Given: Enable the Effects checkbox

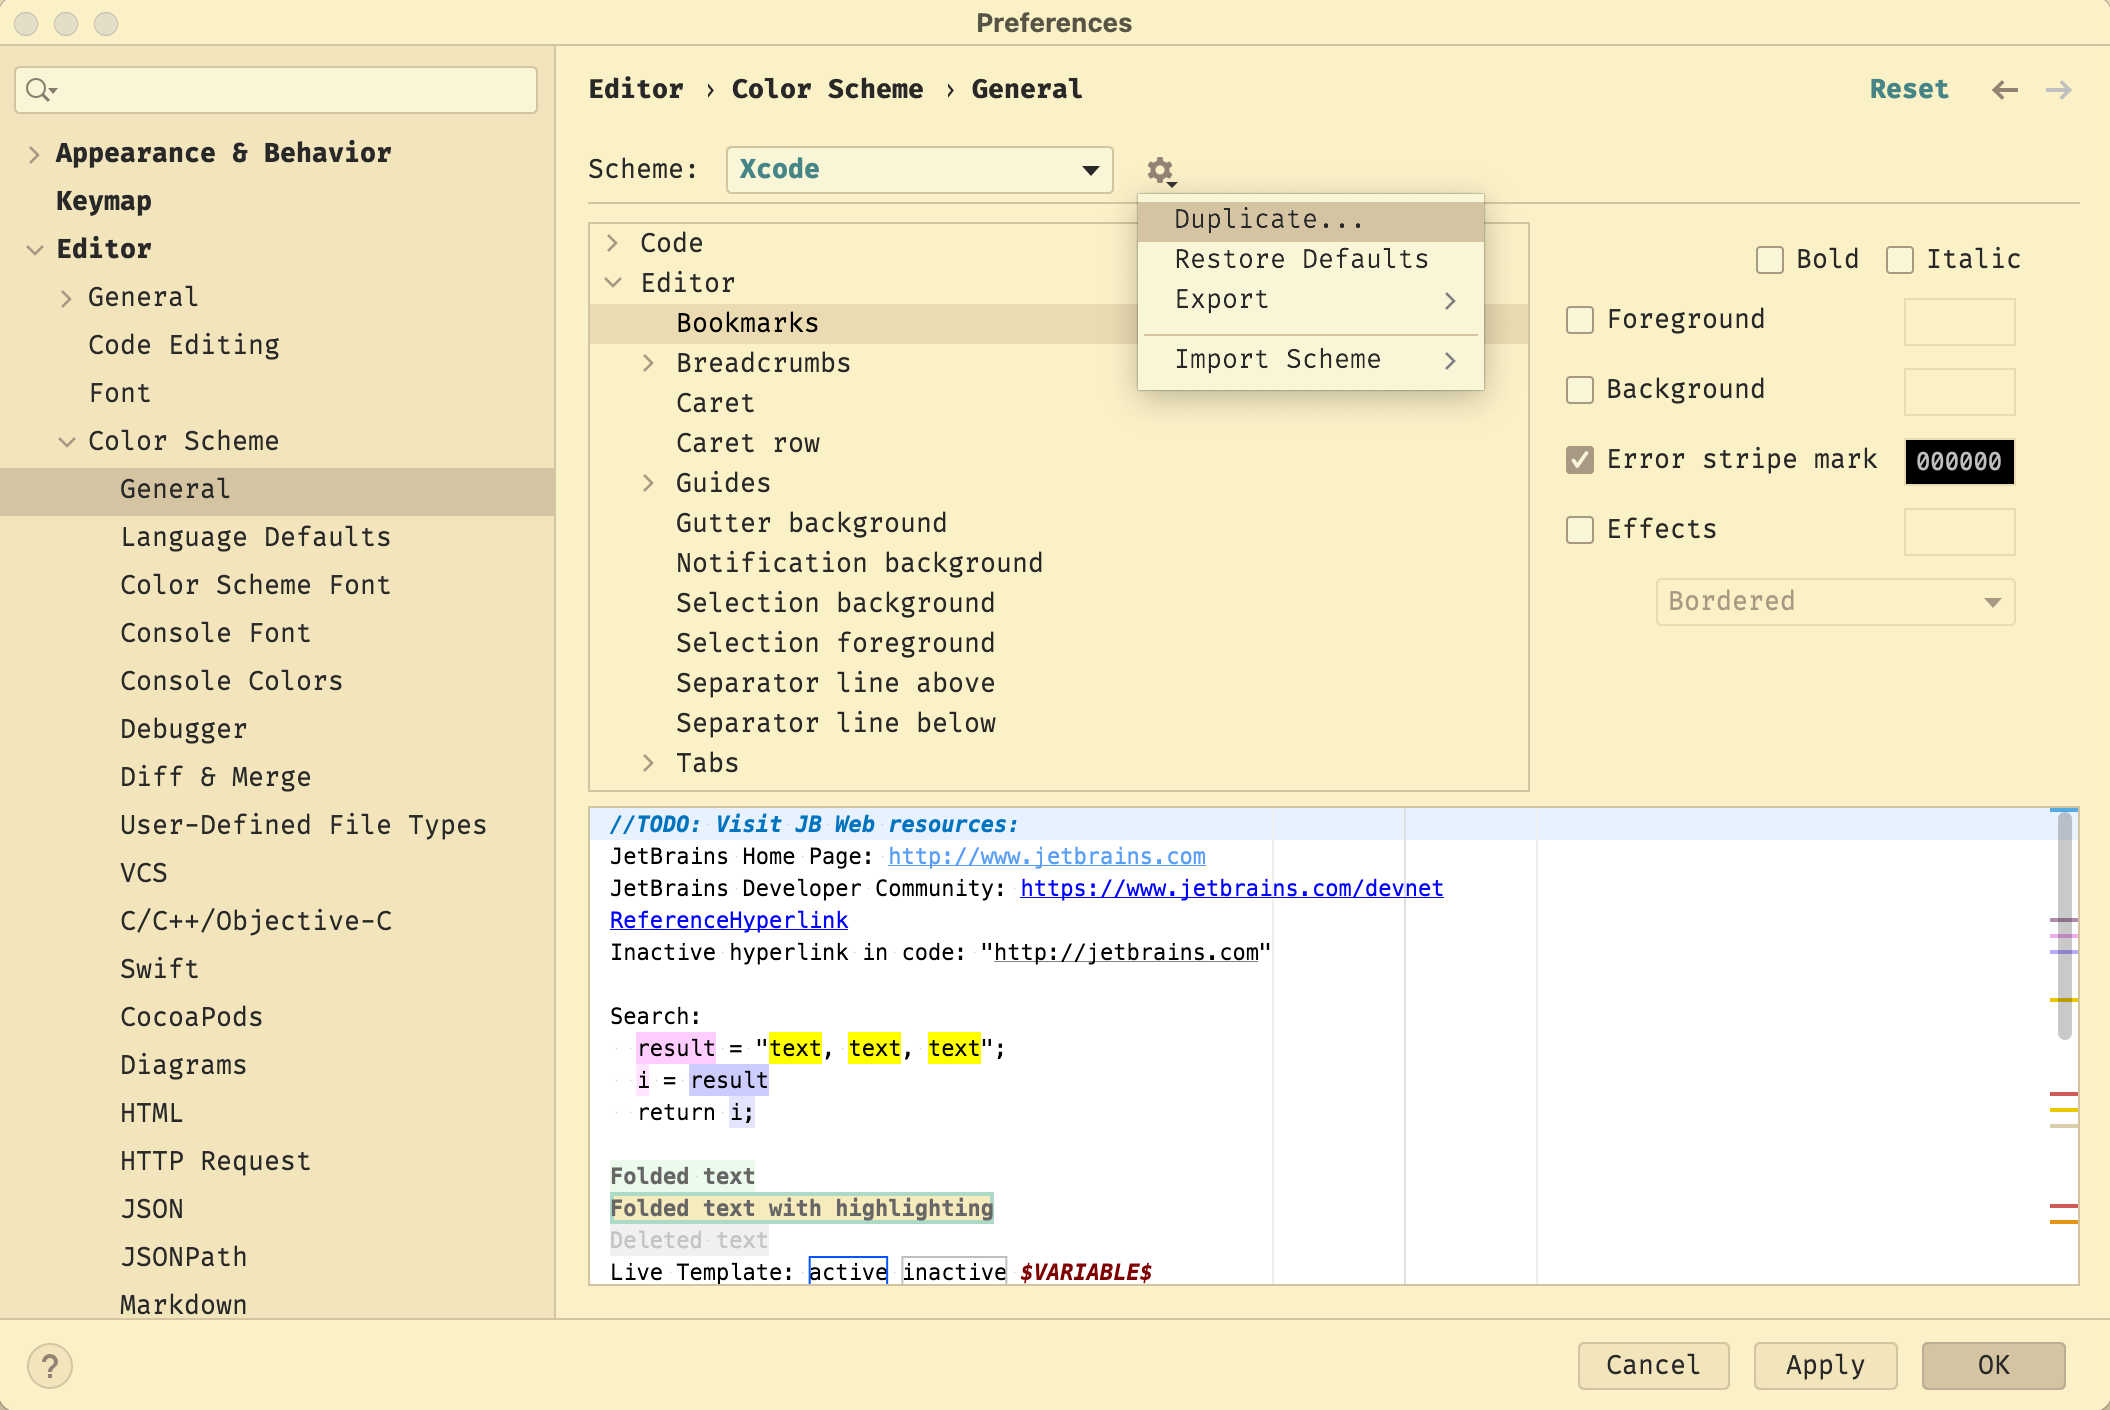Looking at the screenshot, I should tap(1580, 530).
